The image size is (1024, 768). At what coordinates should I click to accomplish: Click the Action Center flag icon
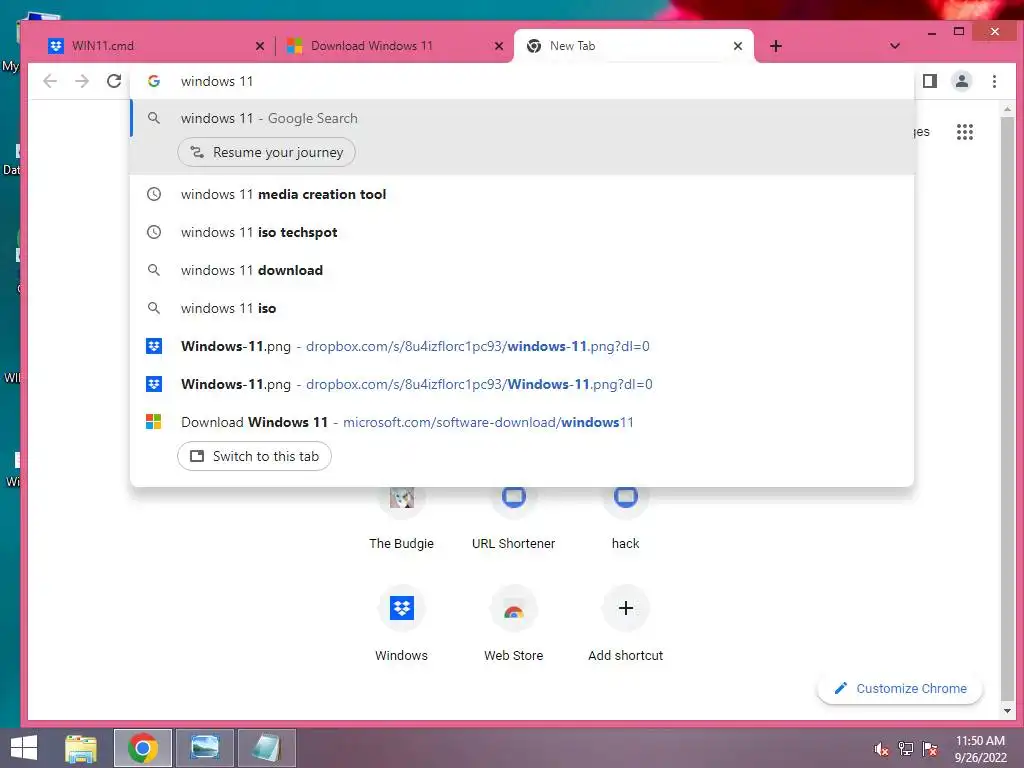click(x=930, y=749)
